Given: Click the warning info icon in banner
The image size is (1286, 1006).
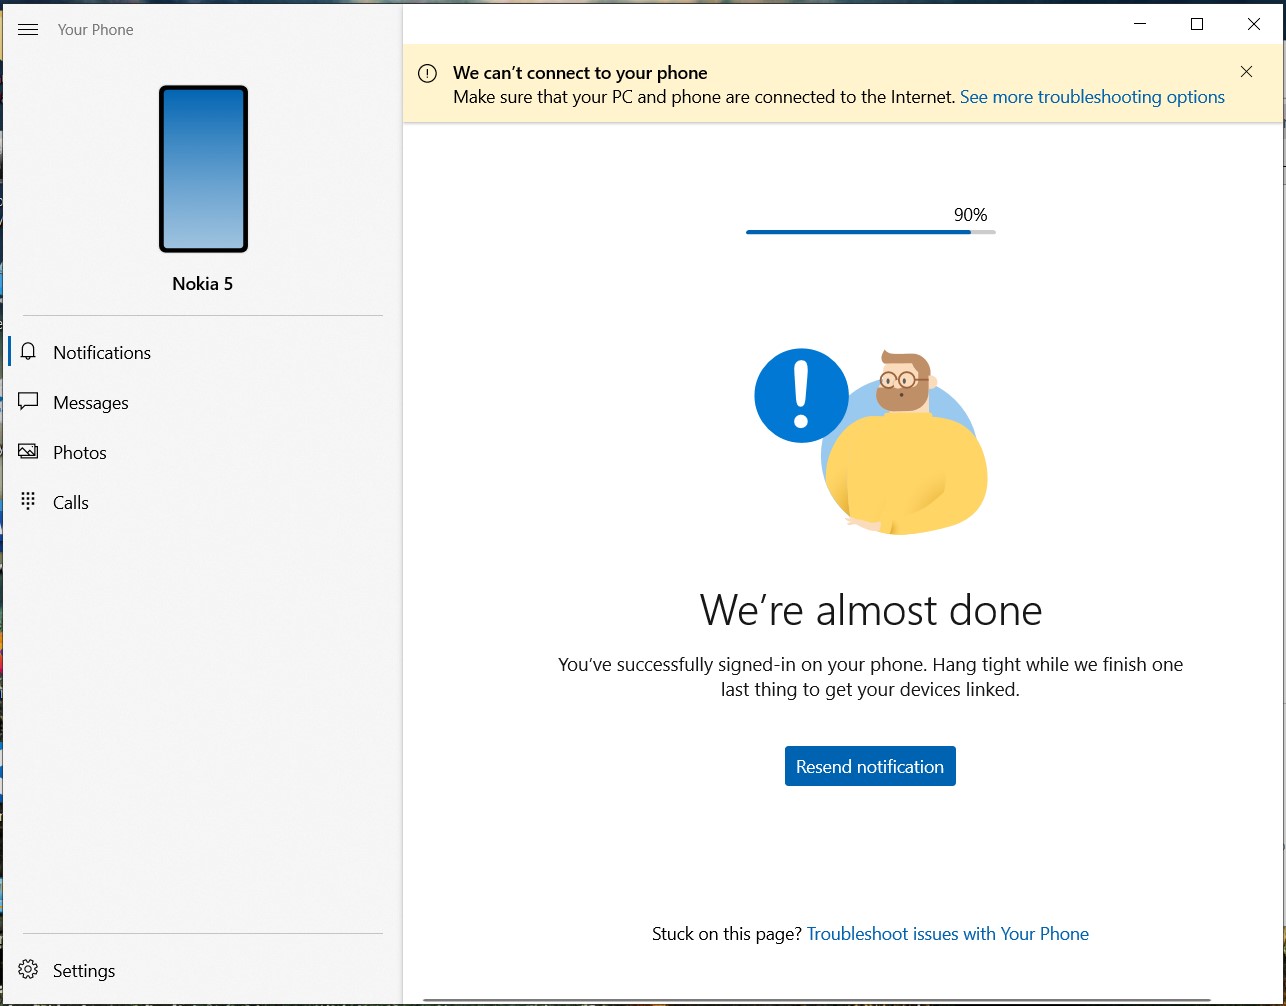Looking at the screenshot, I should 427,73.
